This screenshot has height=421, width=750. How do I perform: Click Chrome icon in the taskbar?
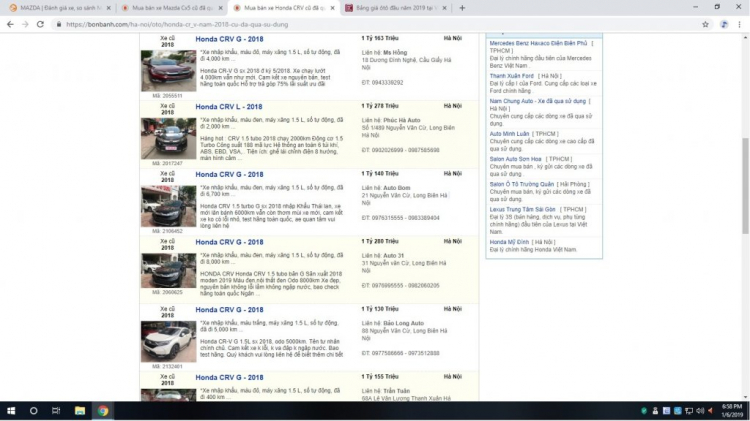(103, 410)
